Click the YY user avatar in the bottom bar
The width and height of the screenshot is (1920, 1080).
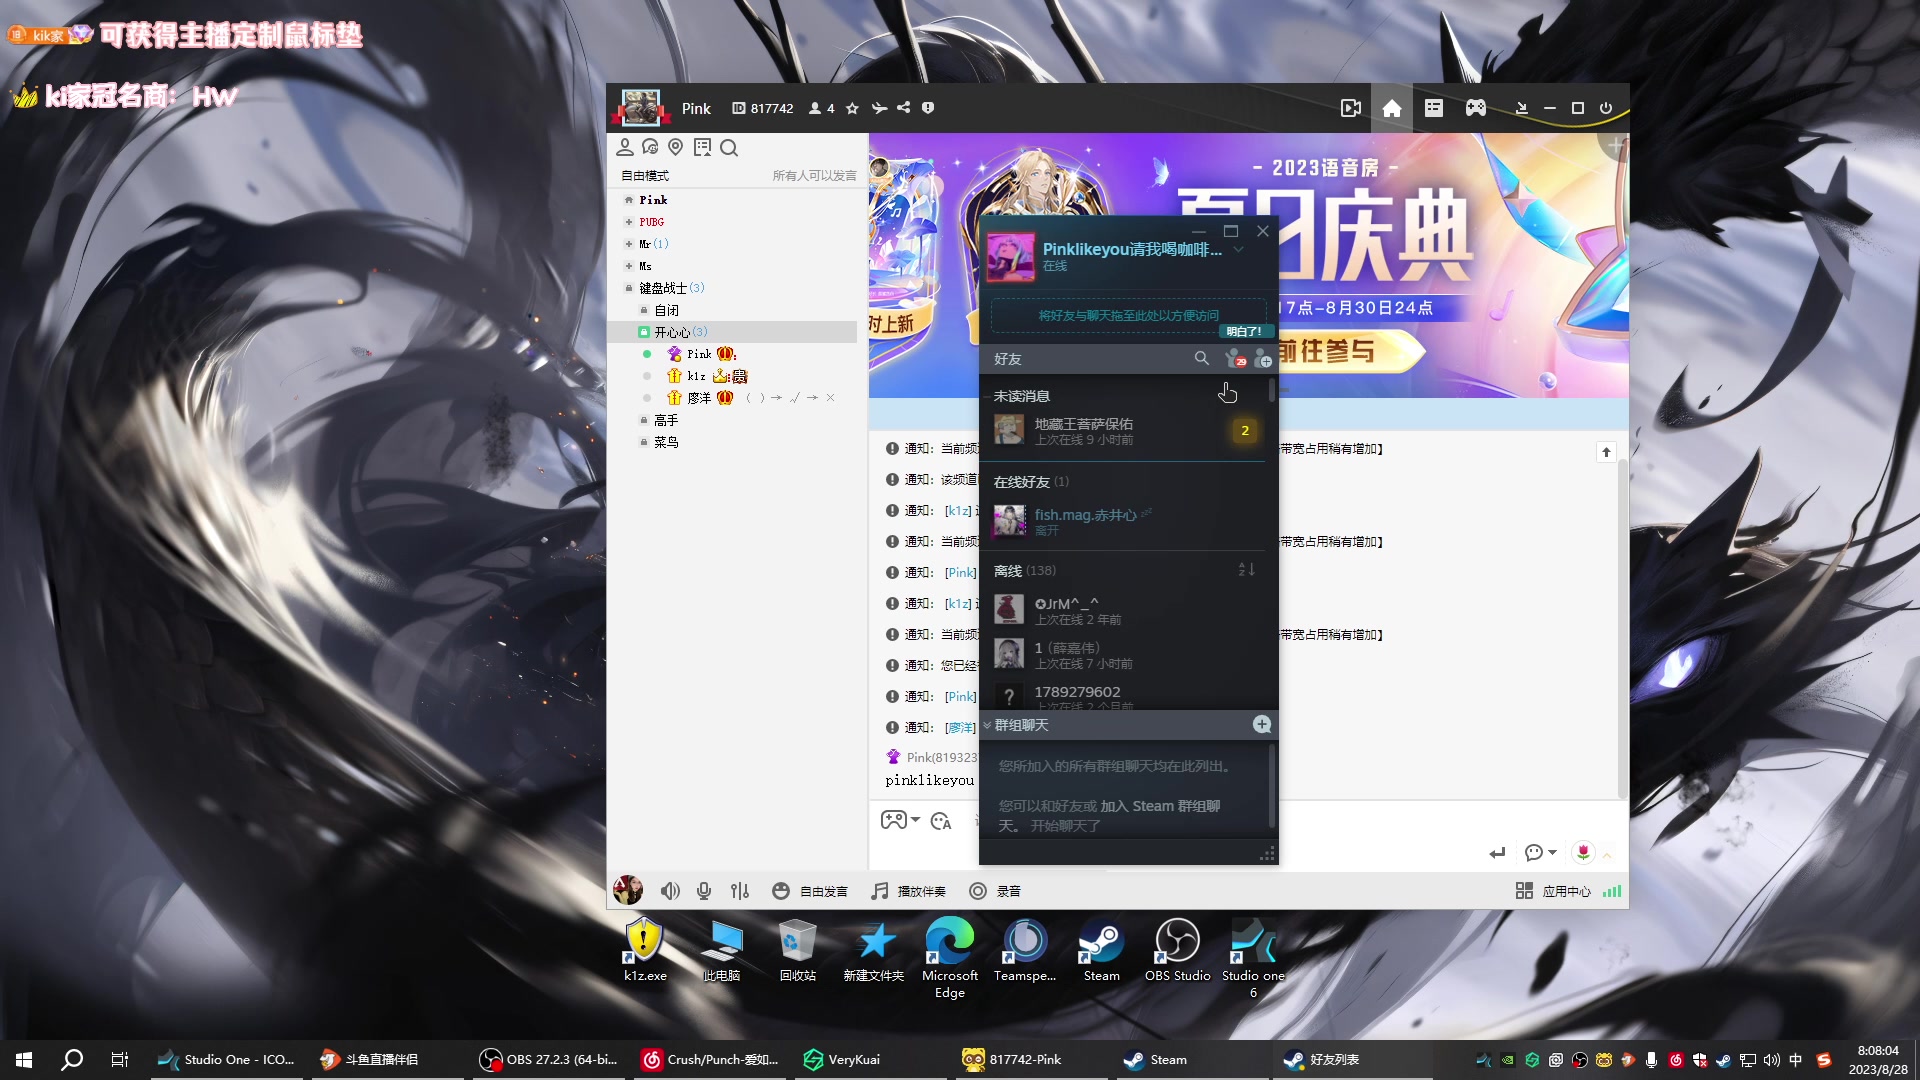click(628, 890)
